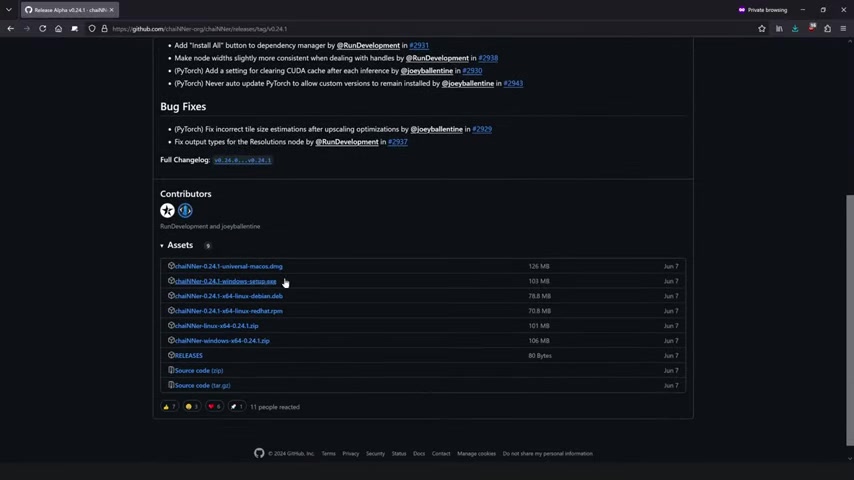
Task: Click the joeyballentine contributor avatar
Action: point(185,211)
